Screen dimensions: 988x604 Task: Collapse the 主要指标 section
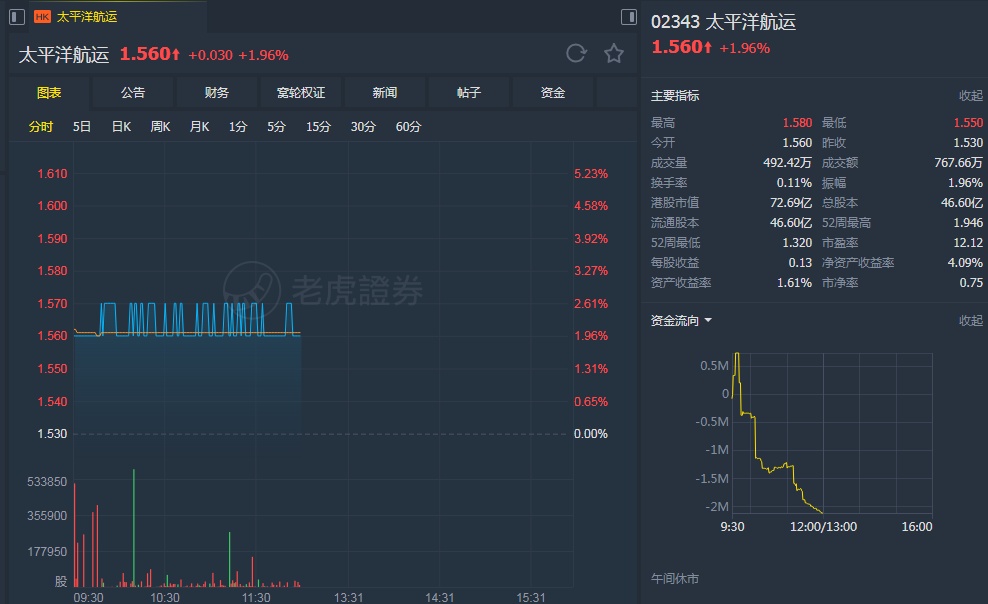(x=970, y=96)
